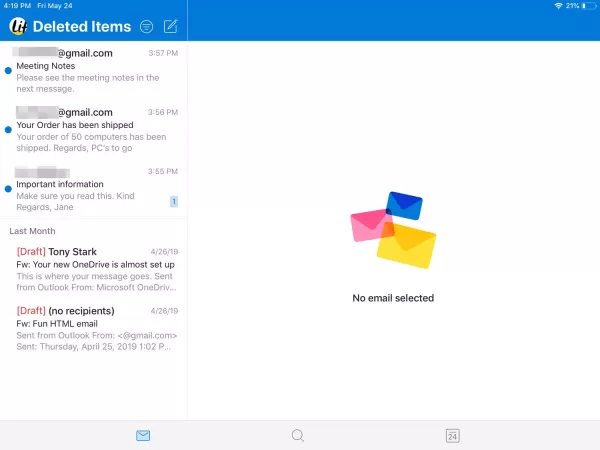Open the Calendar tab

click(452, 435)
